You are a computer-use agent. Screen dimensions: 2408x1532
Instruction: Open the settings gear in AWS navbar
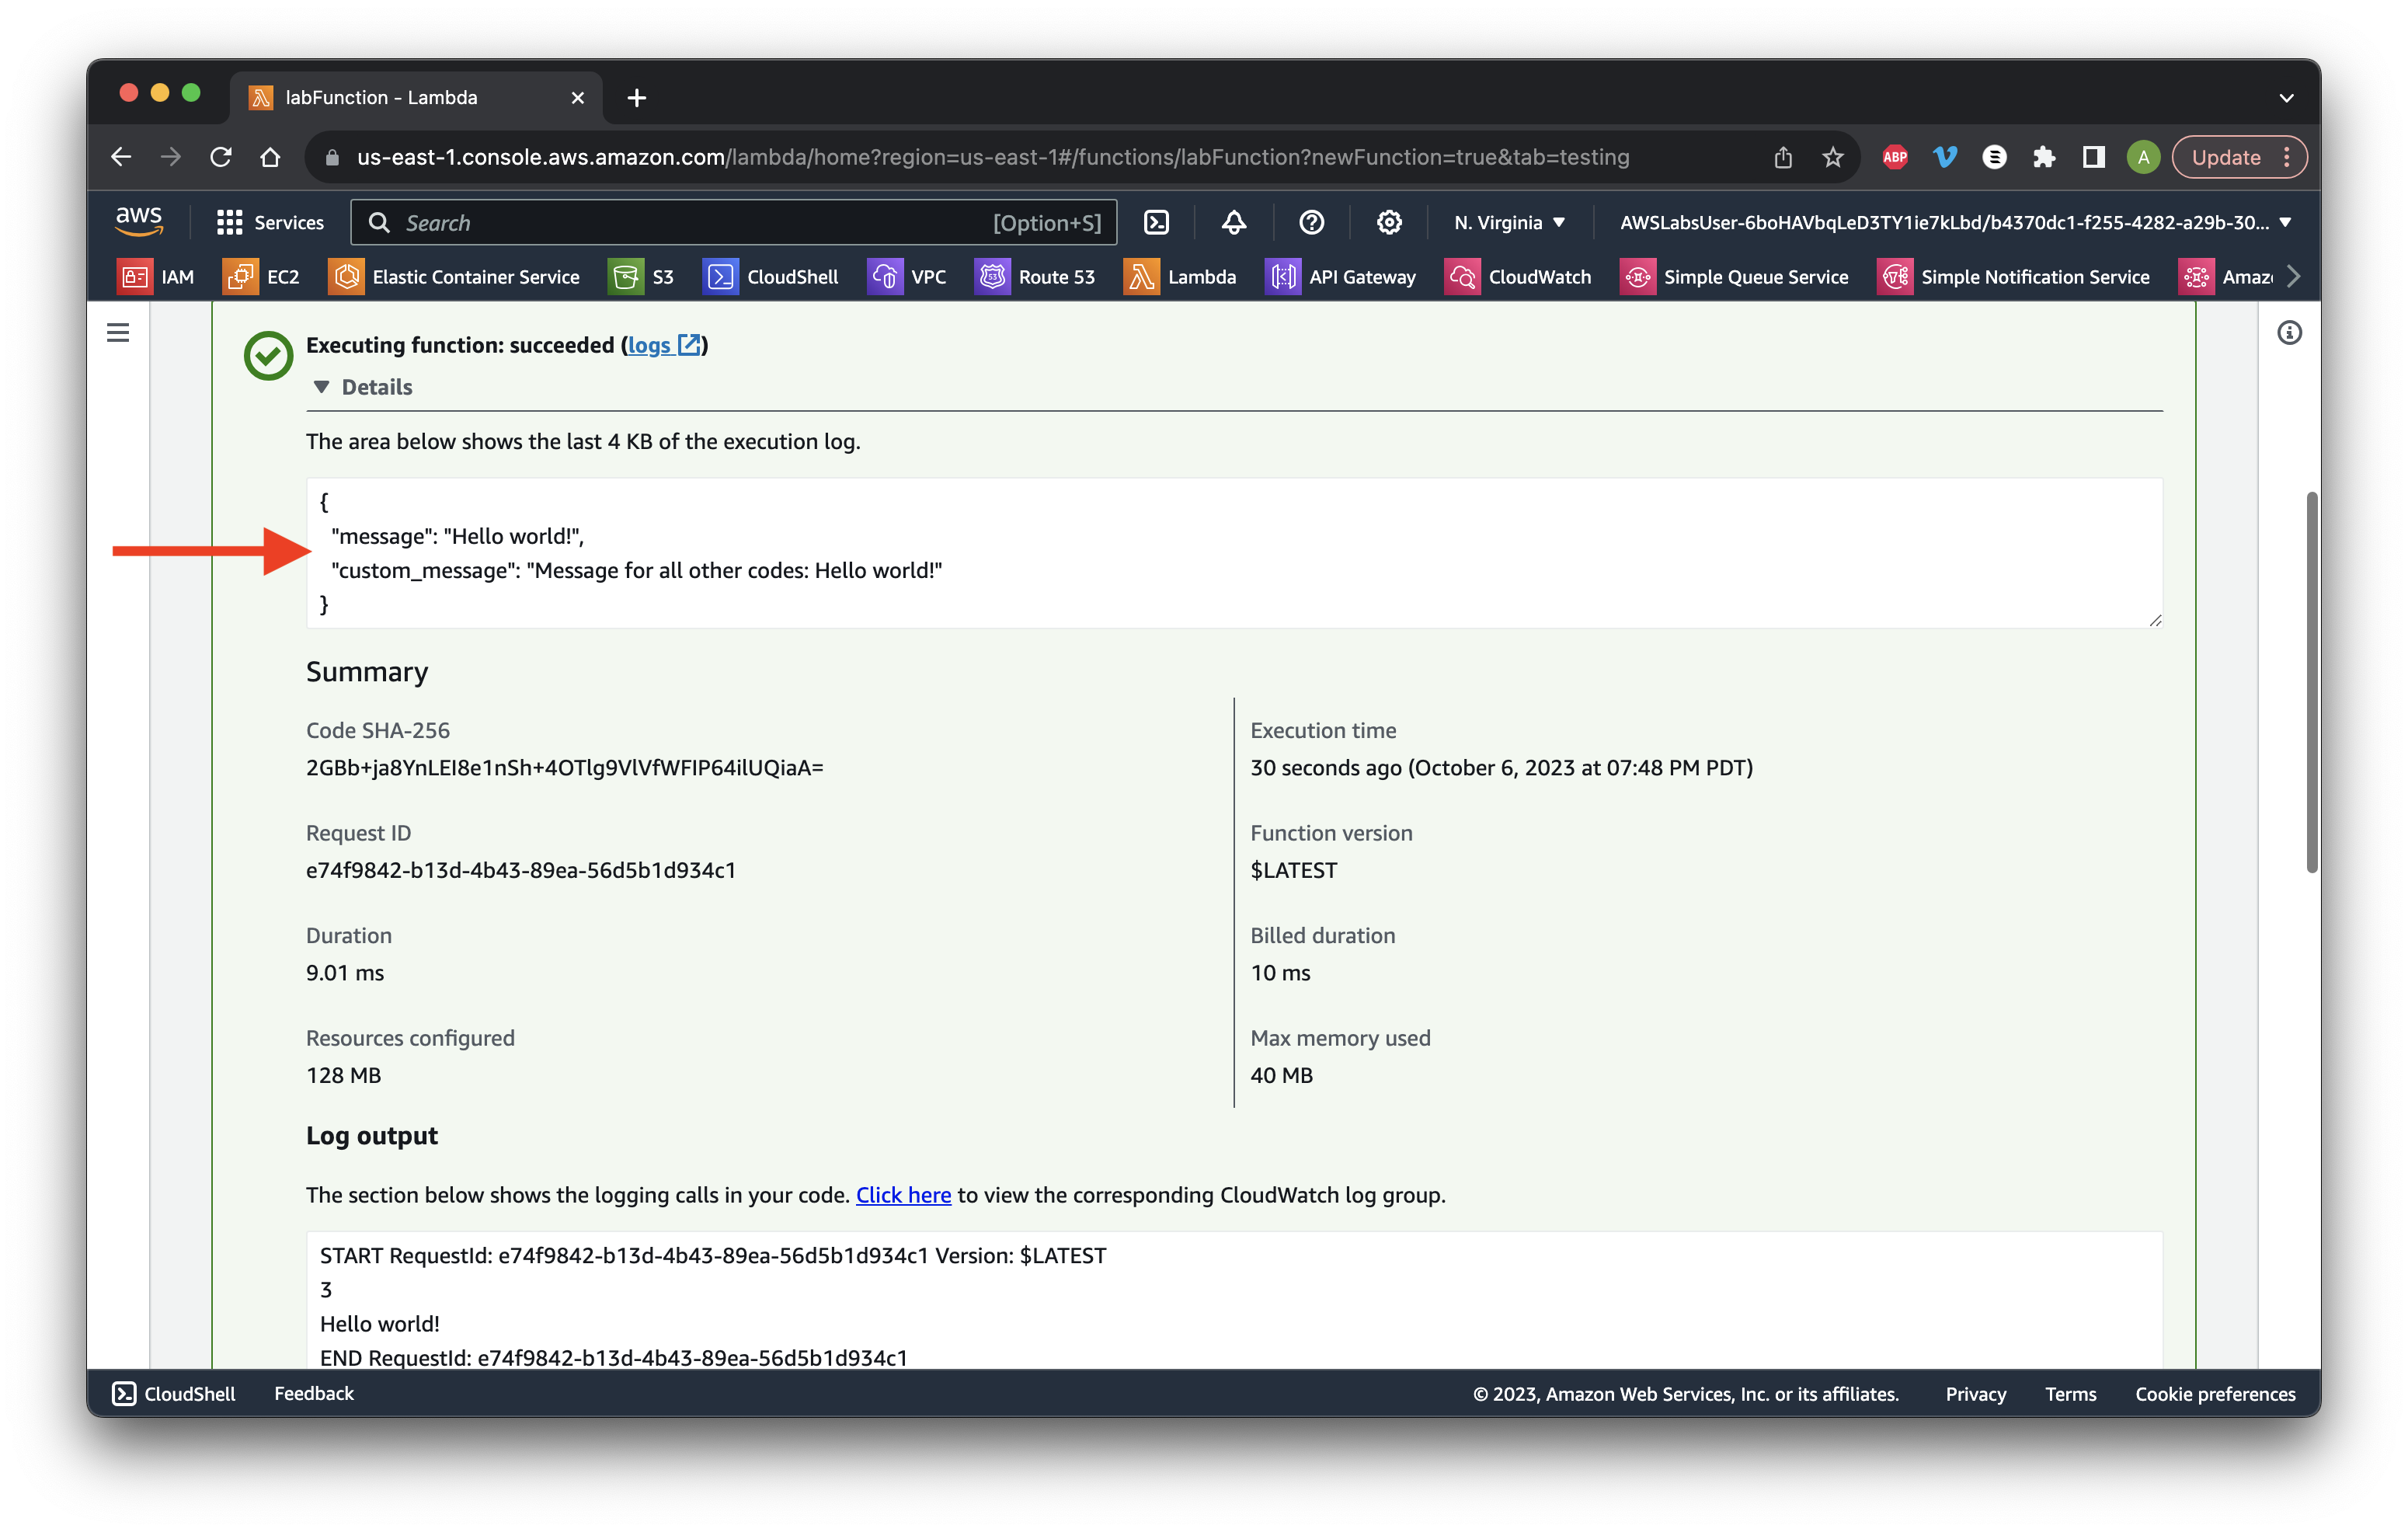[x=1389, y=222]
